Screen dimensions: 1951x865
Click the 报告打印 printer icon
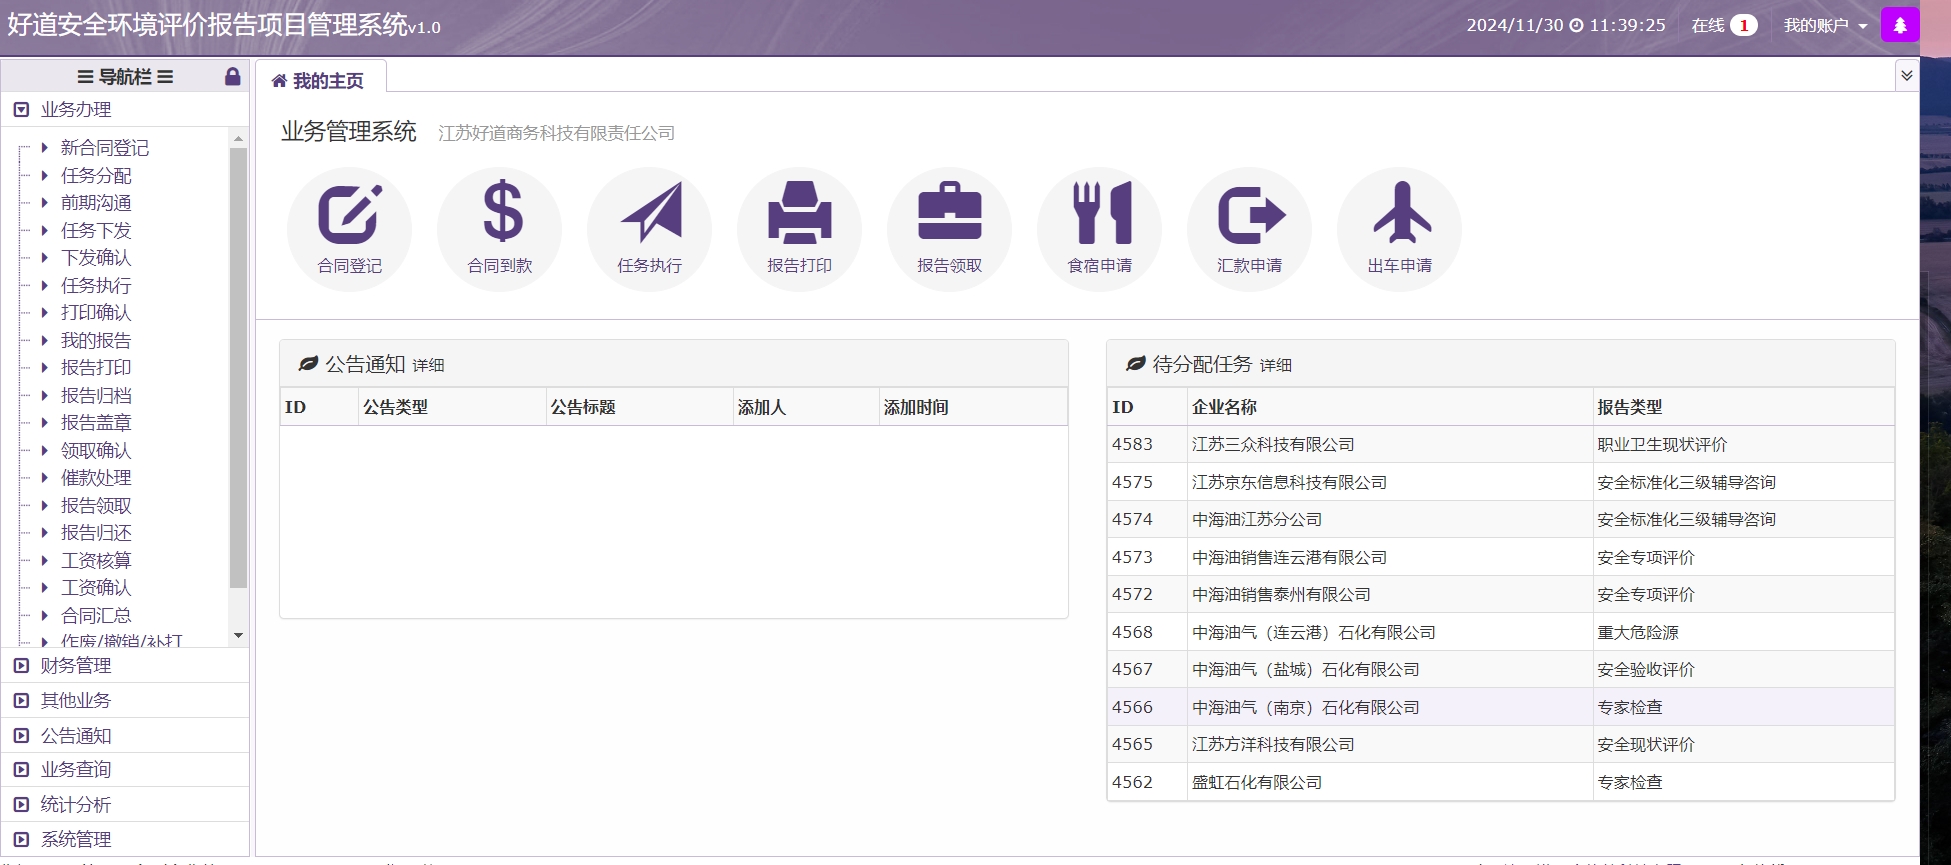(x=799, y=228)
